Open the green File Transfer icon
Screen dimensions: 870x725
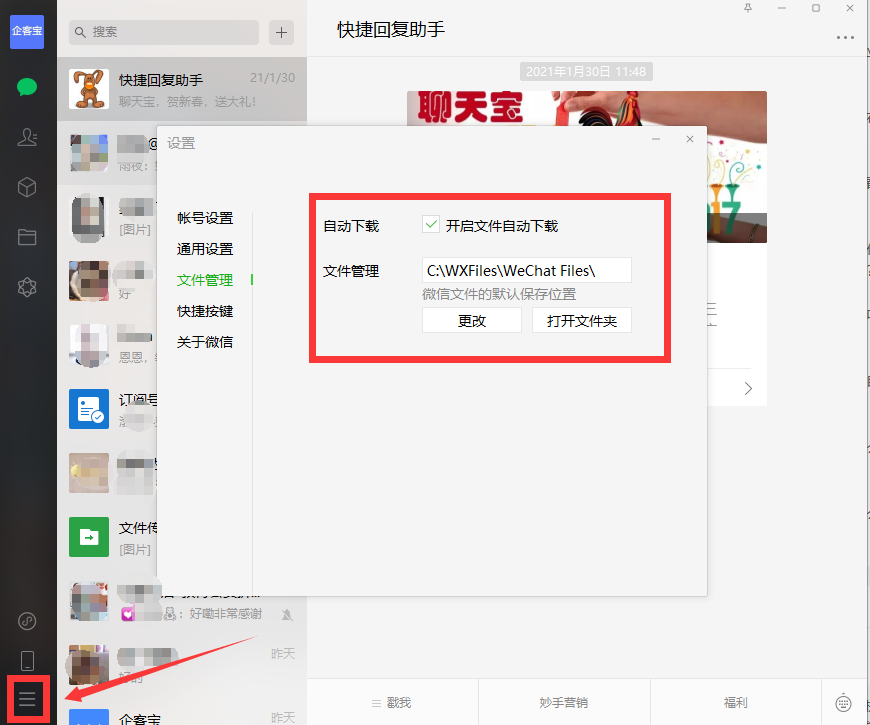89,536
